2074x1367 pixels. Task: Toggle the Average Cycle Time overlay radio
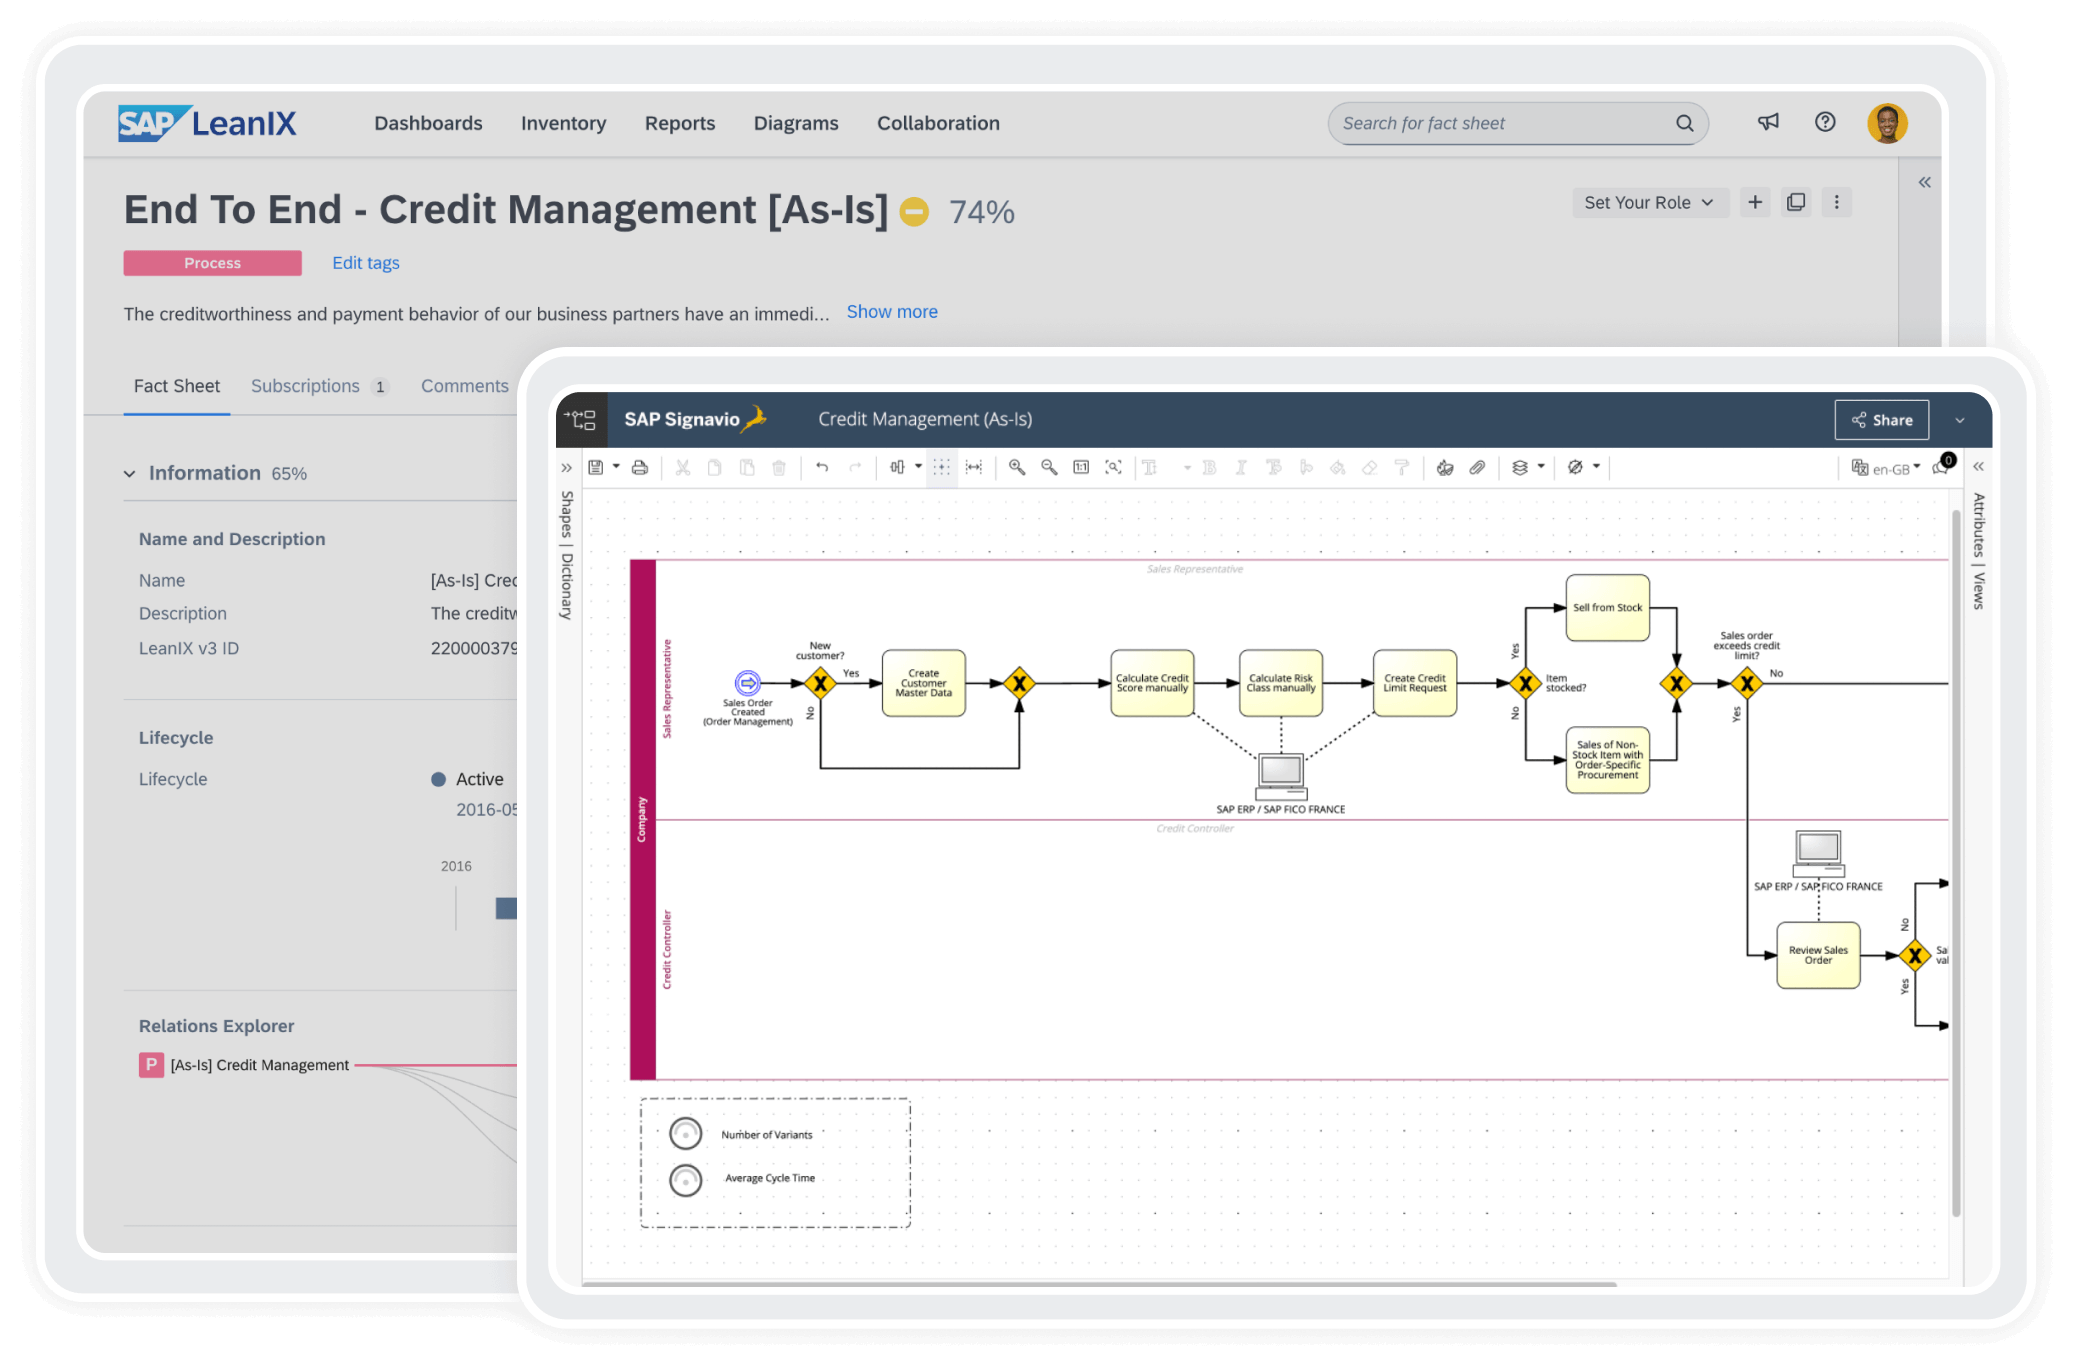point(685,1177)
